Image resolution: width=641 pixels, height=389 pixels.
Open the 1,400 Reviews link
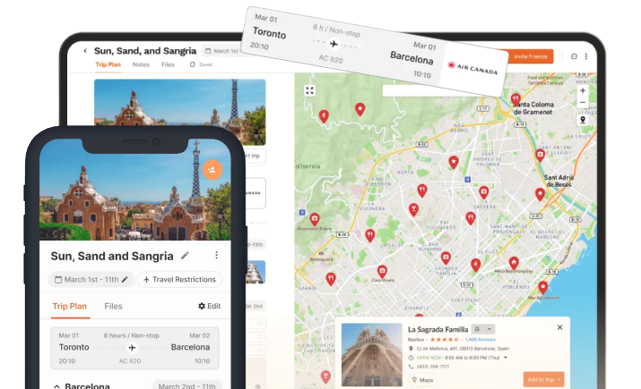tap(480, 340)
